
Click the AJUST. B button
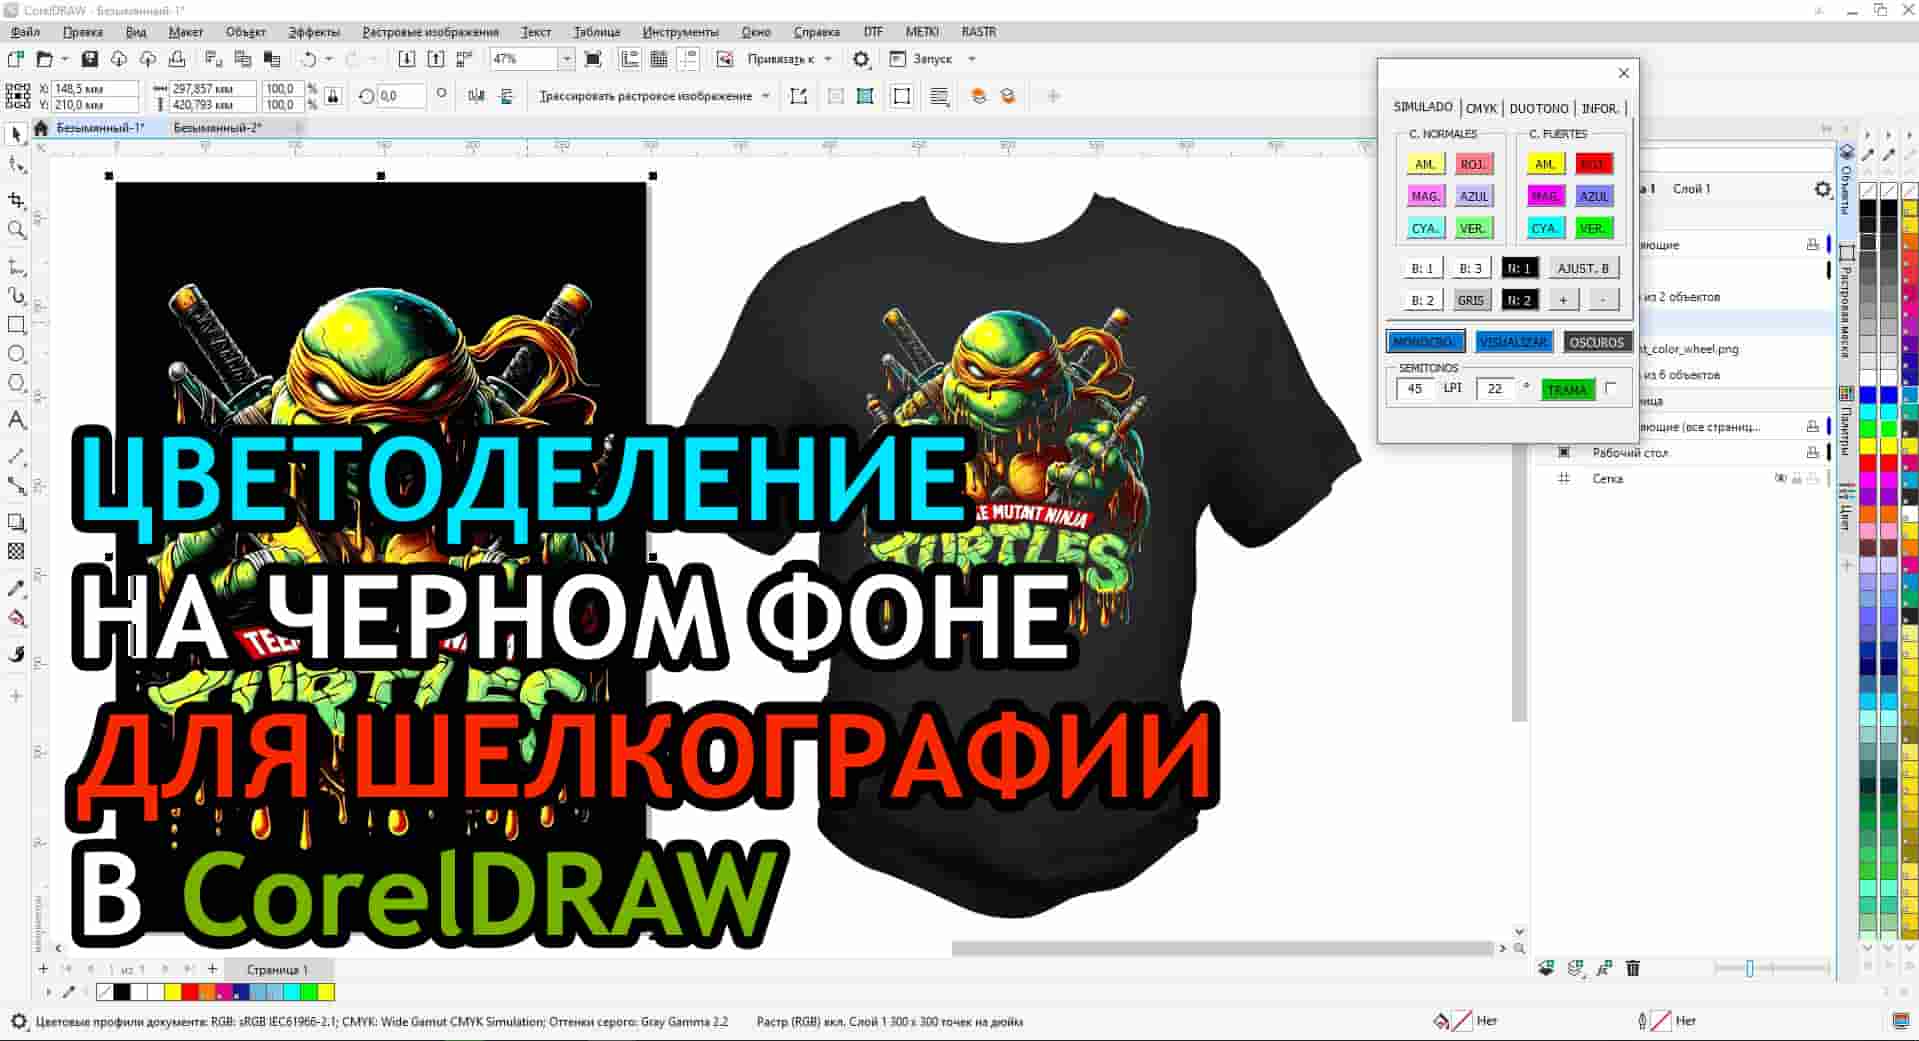tap(1582, 268)
